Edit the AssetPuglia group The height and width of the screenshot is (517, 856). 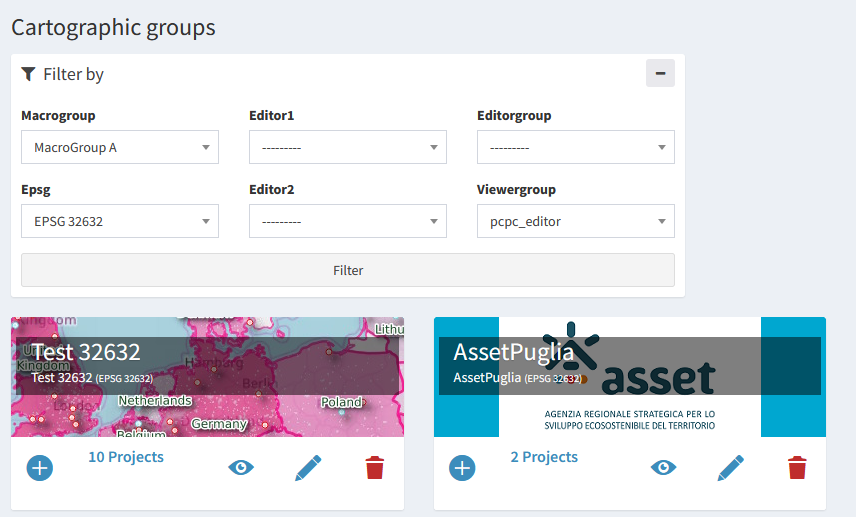pyautogui.click(x=730, y=468)
